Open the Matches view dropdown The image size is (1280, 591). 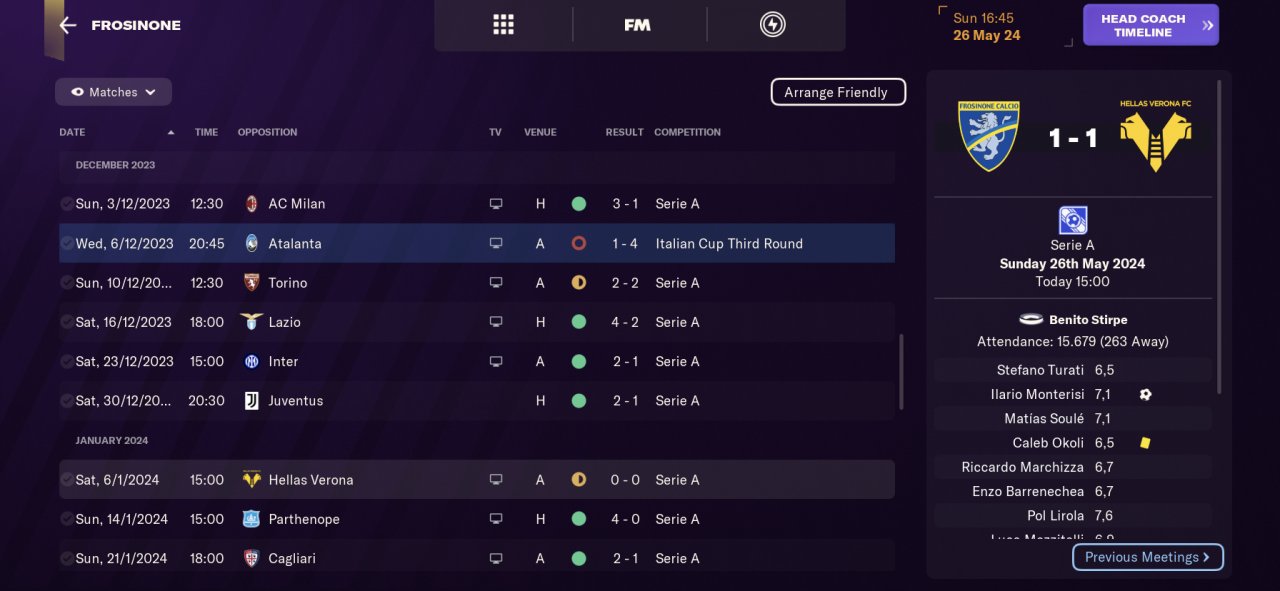[x=113, y=92]
